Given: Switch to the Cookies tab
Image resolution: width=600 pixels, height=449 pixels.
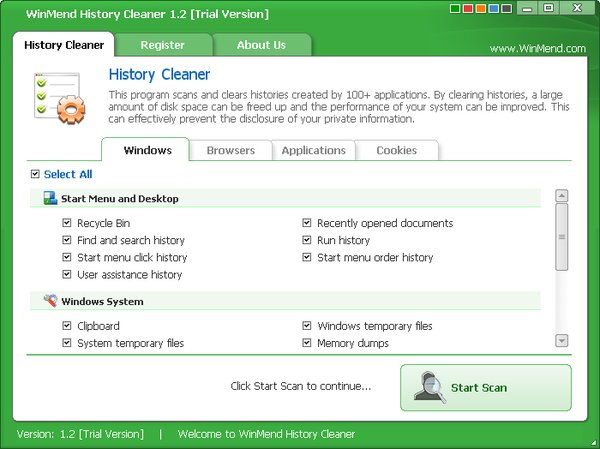Looking at the screenshot, I should pos(396,150).
